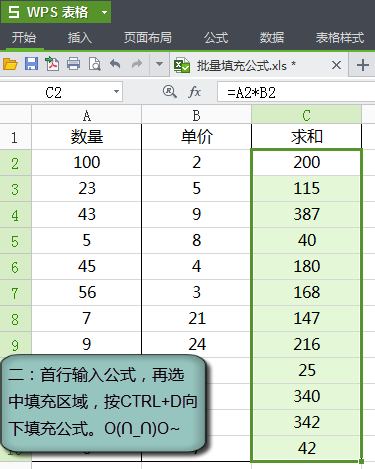Click the Print icon
Viewport: 375px width, 469px height.
73,64
